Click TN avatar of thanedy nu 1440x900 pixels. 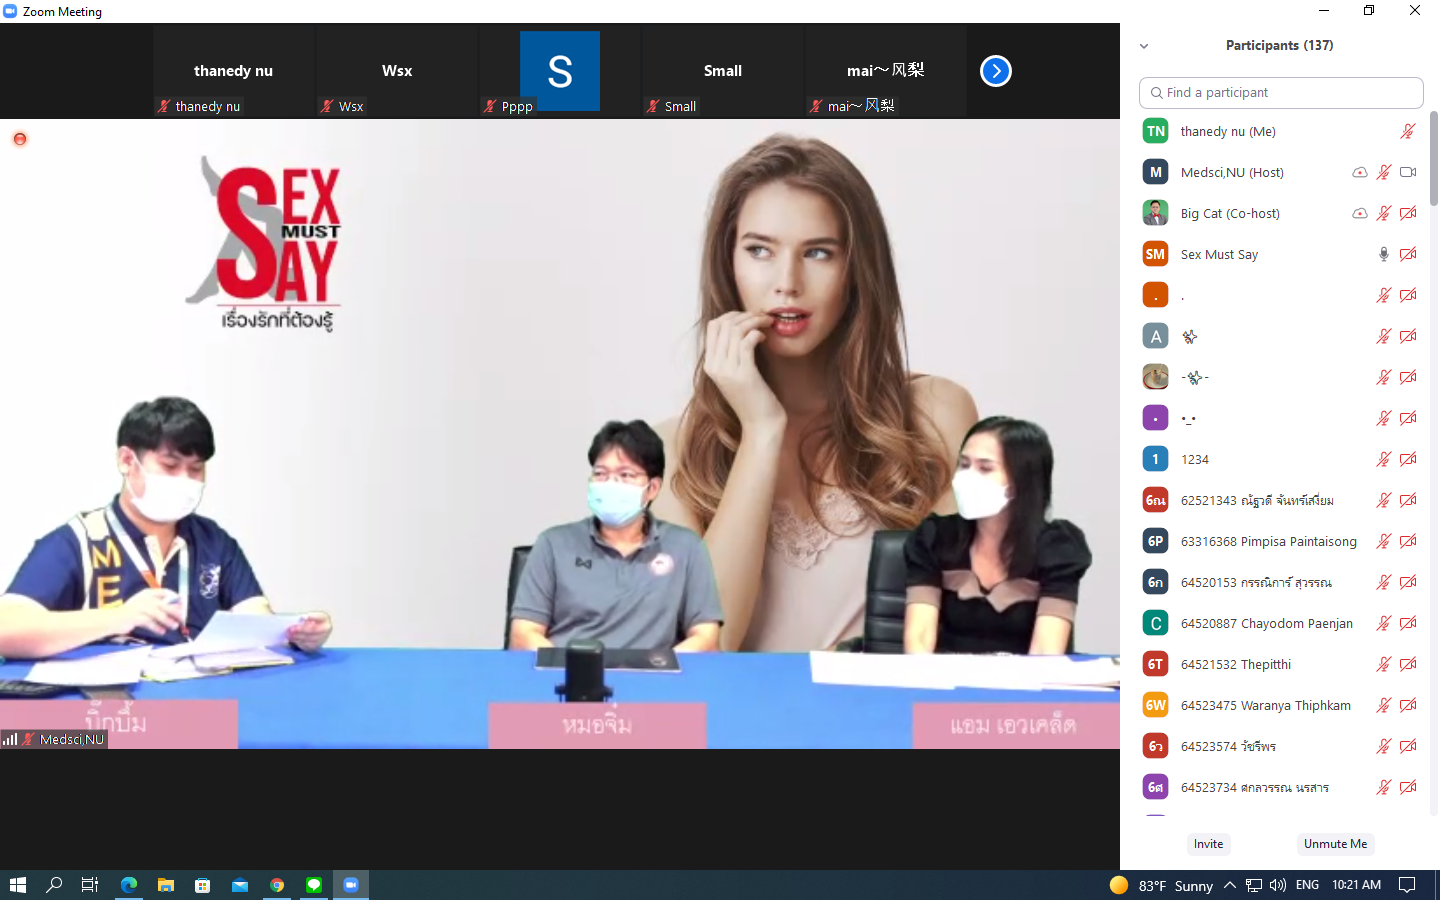coord(1155,131)
